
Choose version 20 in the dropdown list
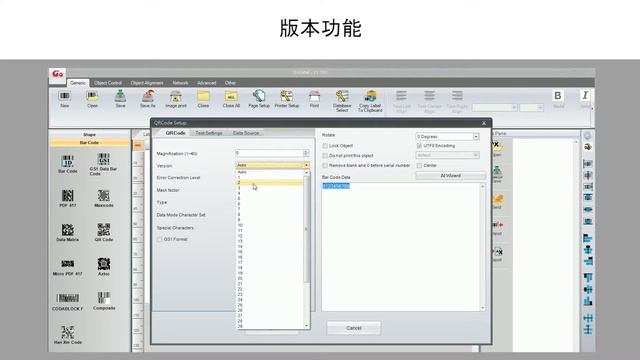pos(270,278)
